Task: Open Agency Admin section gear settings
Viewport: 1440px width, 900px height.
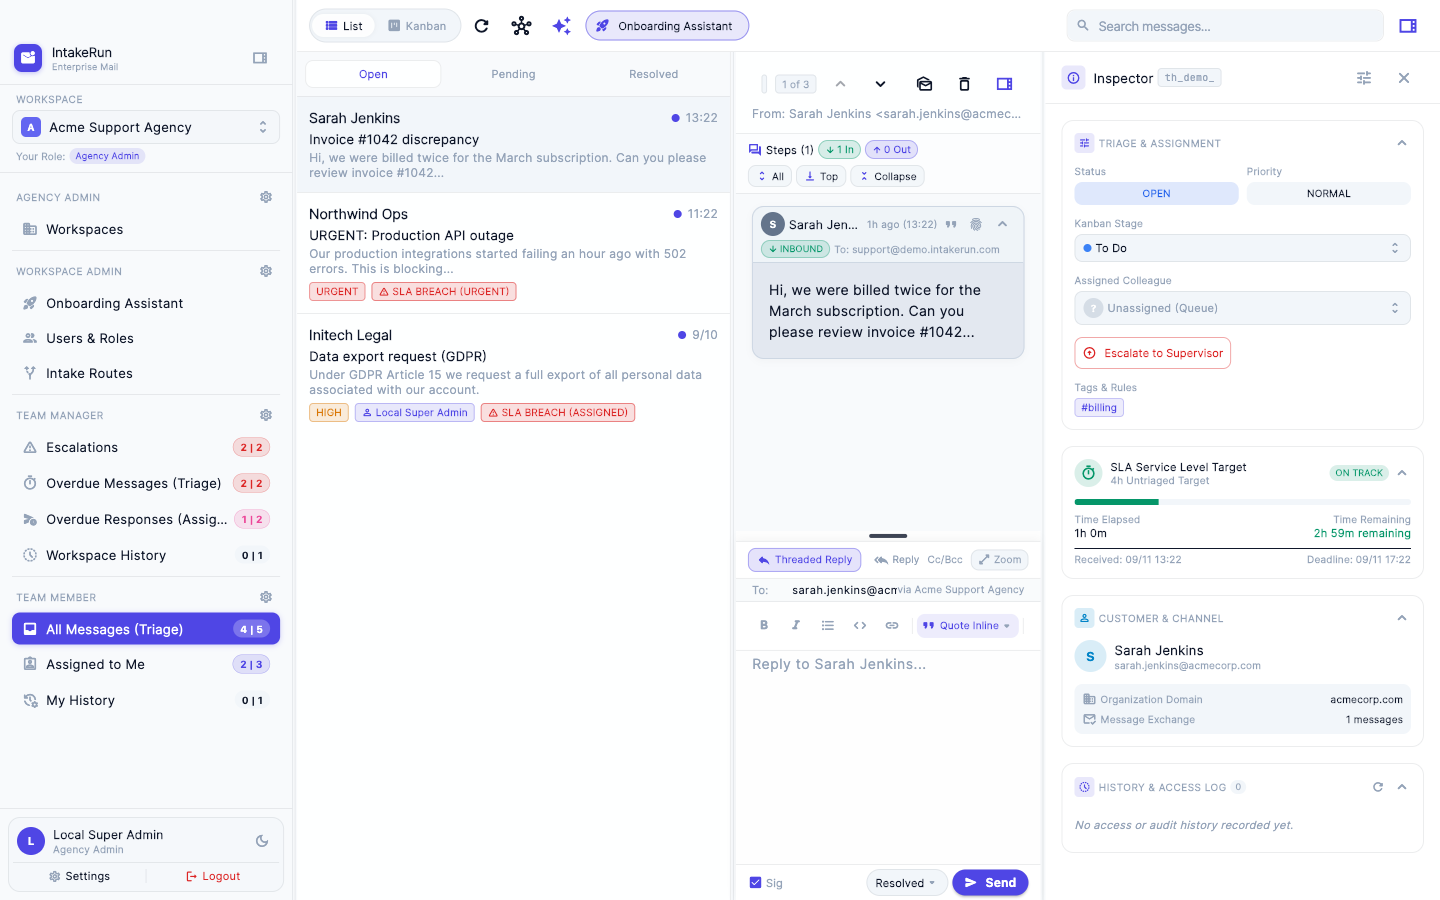Action: click(266, 197)
